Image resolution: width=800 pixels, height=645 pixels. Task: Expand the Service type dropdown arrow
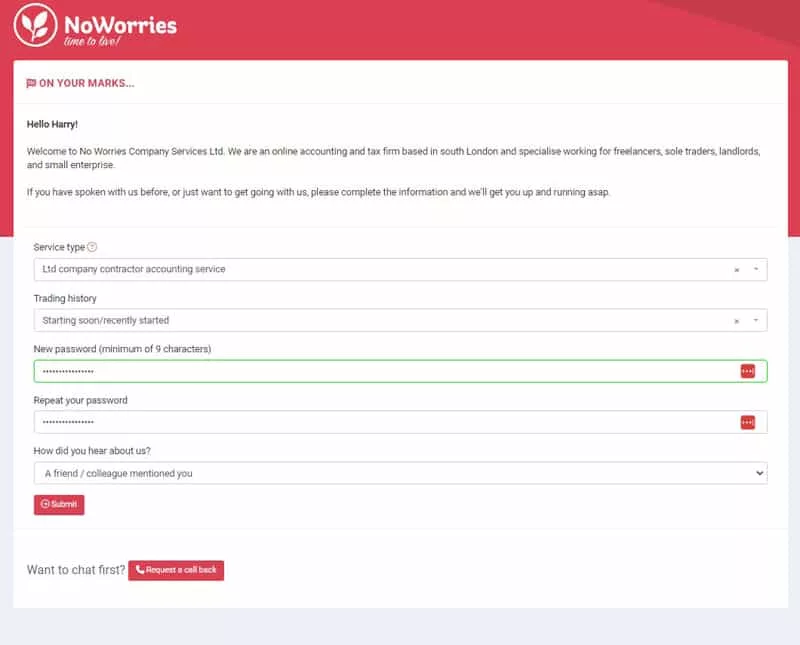click(756, 269)
